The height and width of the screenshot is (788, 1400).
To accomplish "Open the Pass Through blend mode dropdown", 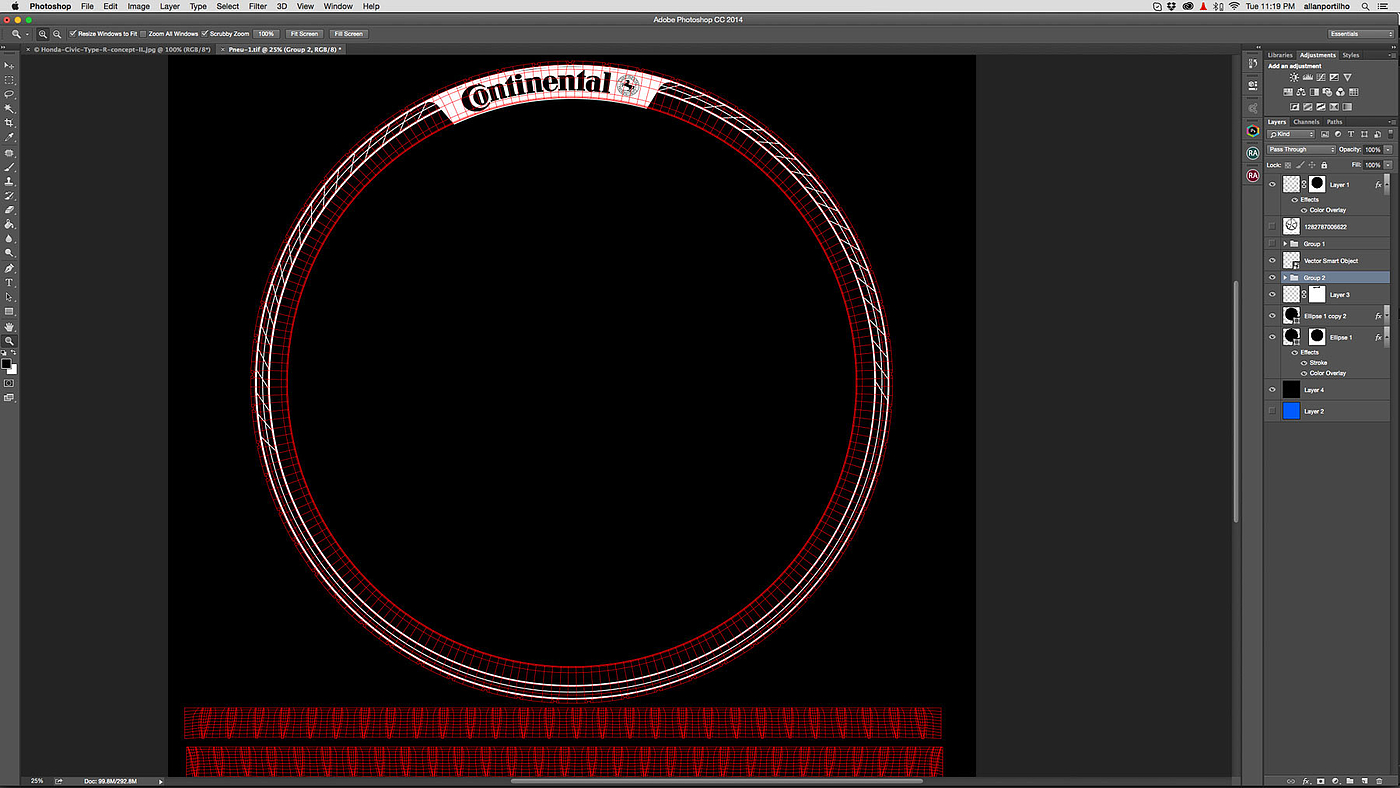I will tap(1300, 149).
